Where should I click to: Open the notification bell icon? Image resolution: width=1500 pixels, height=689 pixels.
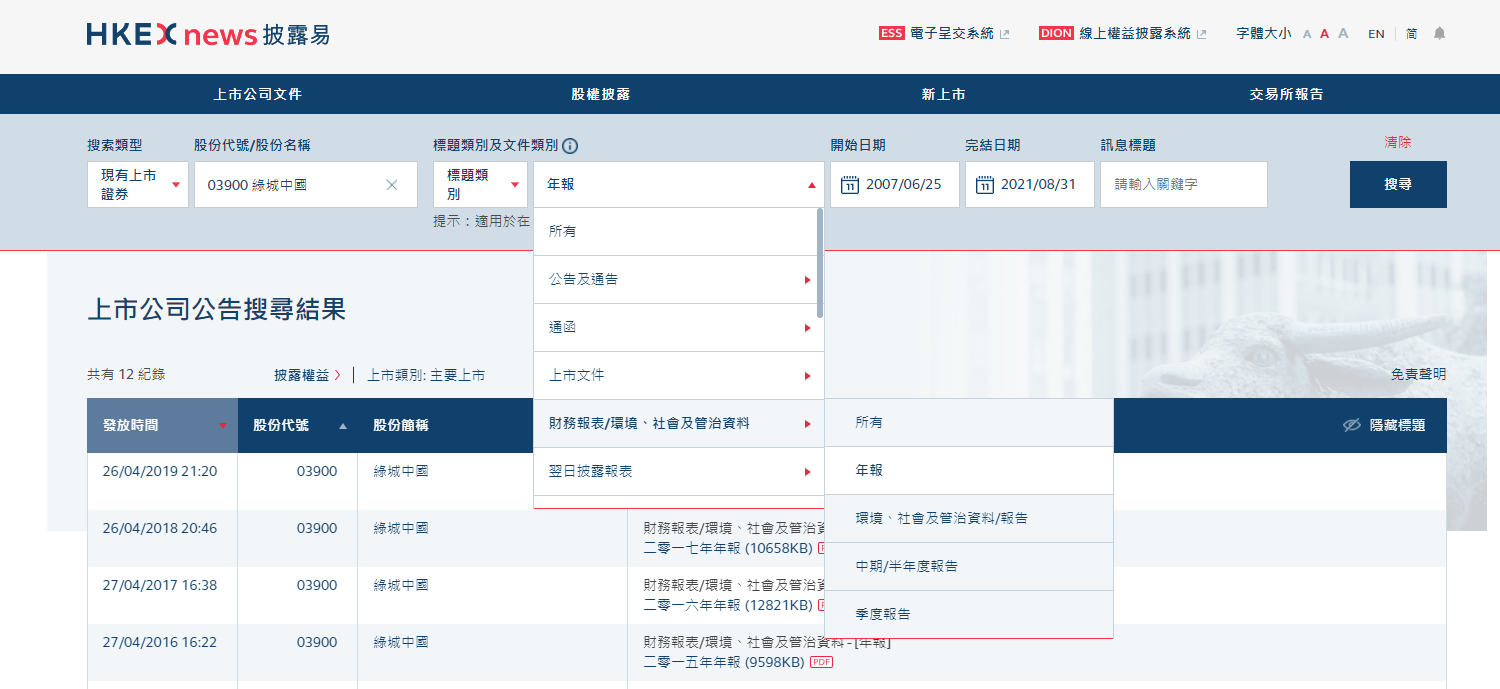1439,33
